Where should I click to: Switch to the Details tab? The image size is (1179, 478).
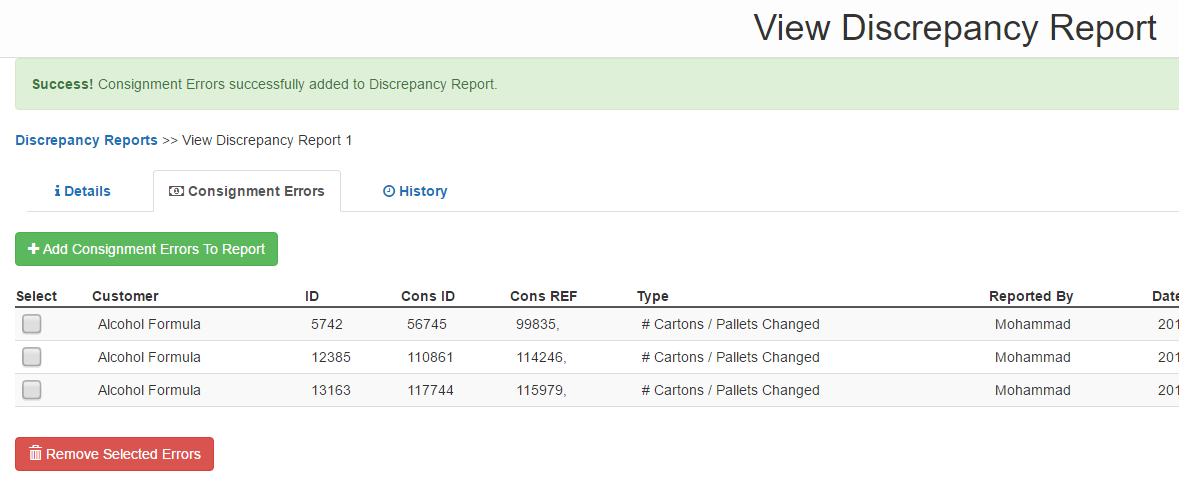tap(83, 191)
